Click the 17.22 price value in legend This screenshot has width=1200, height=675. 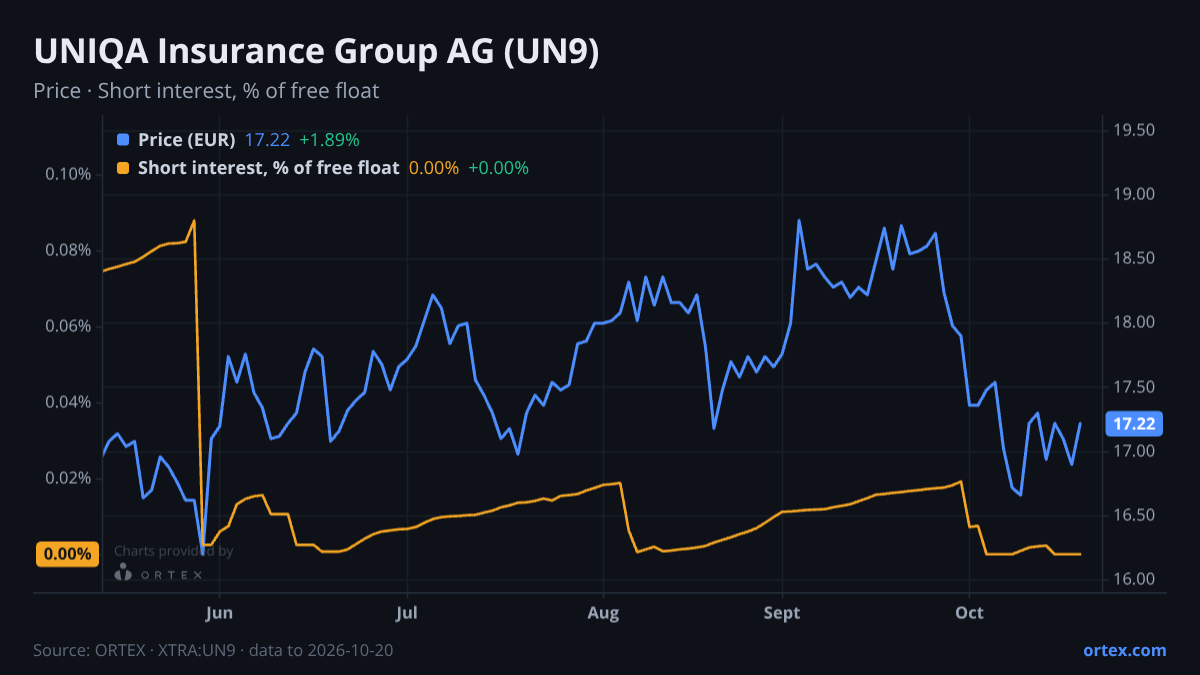267,140
